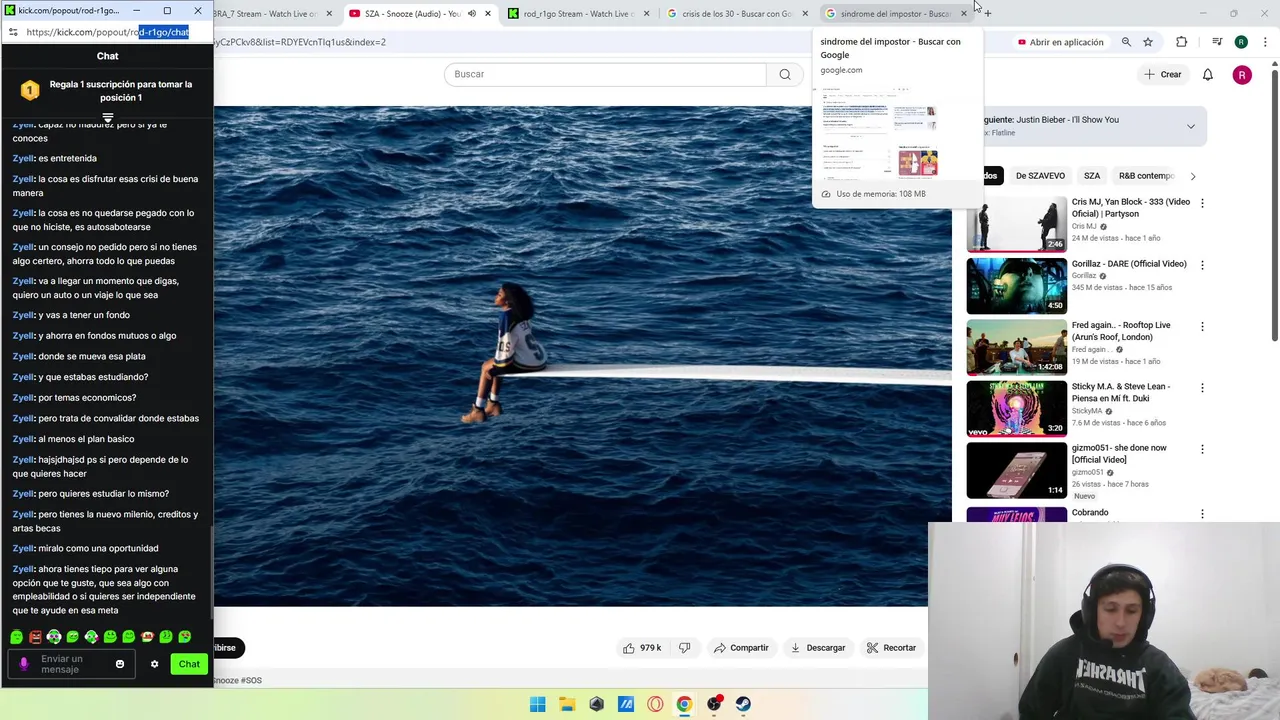Screen dimensions: 1280x720
Task: Click the Kick popout URL address bar
Action: coord(107,32)
